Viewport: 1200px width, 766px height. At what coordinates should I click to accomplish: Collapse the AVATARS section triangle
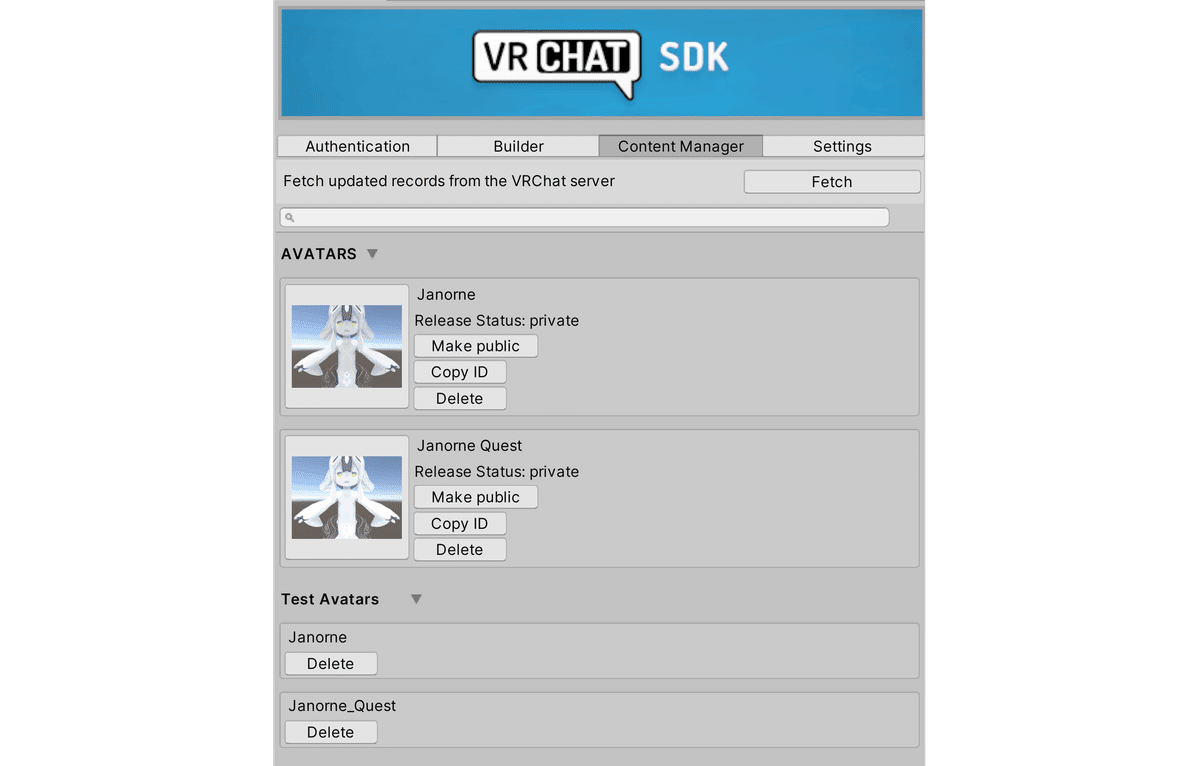(x=372, y=254)
